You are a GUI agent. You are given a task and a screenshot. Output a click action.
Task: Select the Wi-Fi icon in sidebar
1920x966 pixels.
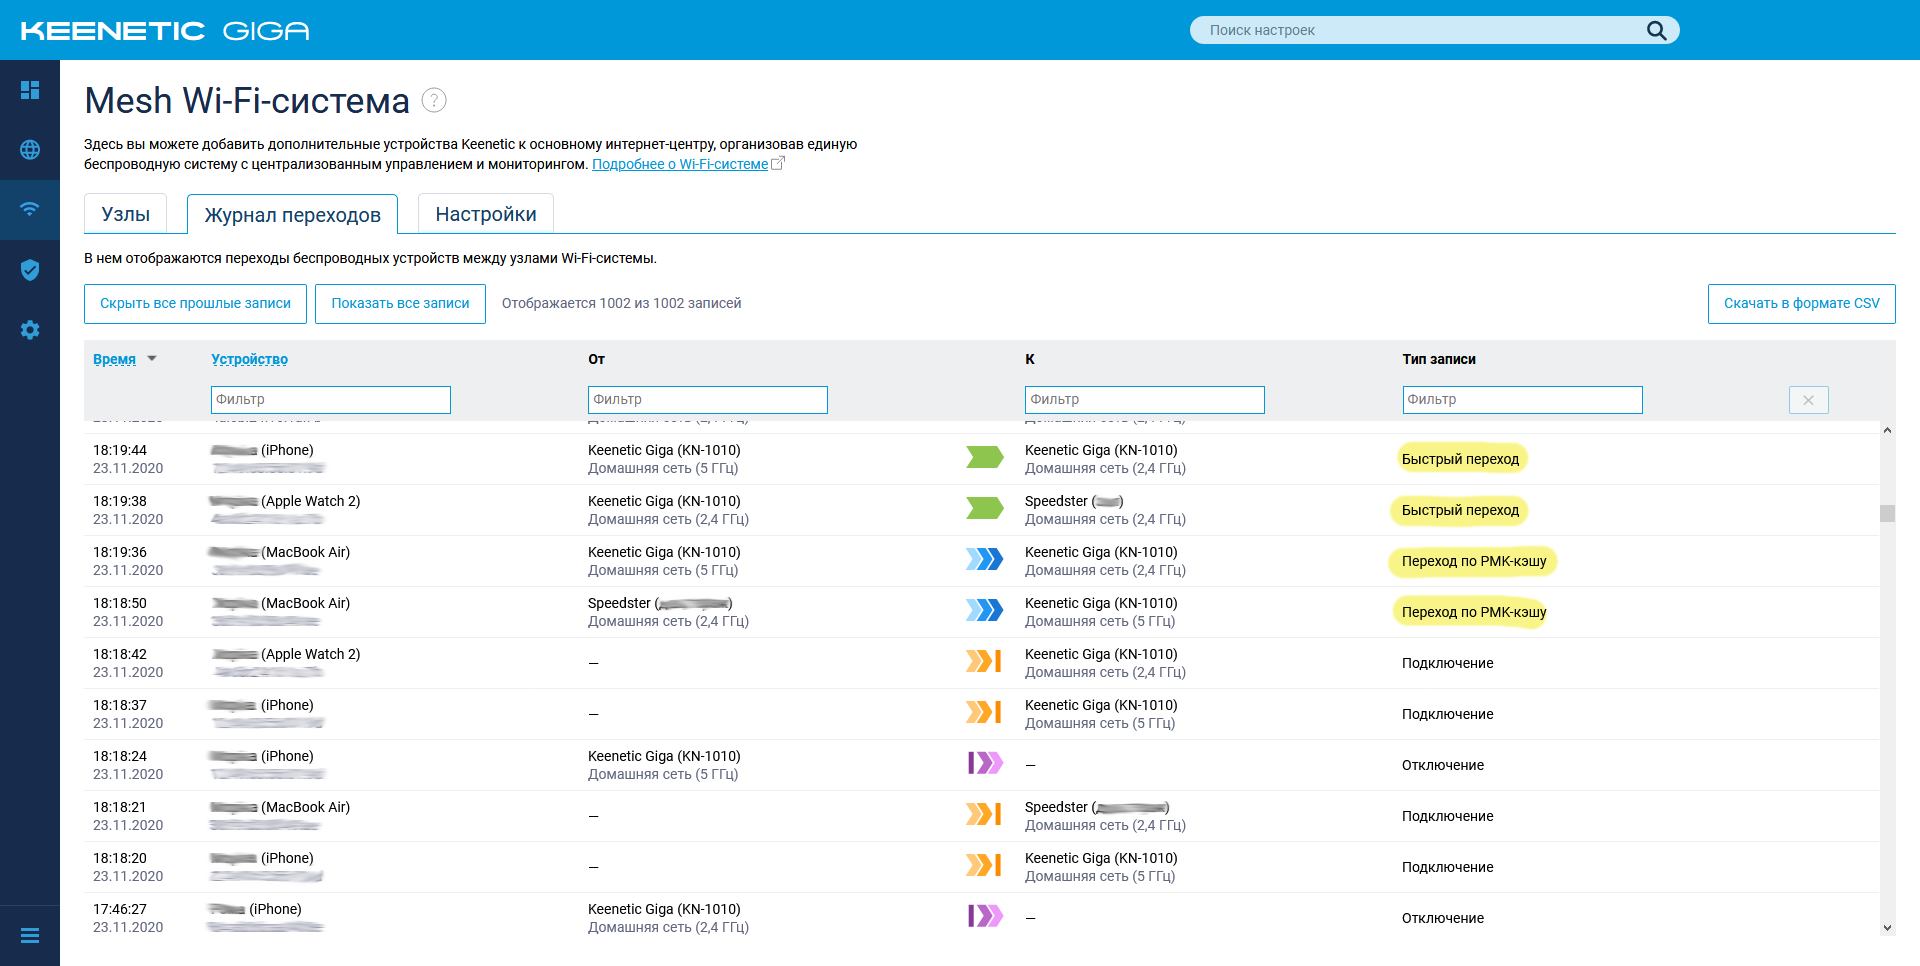pyautogui.click(x=30, y=209)
